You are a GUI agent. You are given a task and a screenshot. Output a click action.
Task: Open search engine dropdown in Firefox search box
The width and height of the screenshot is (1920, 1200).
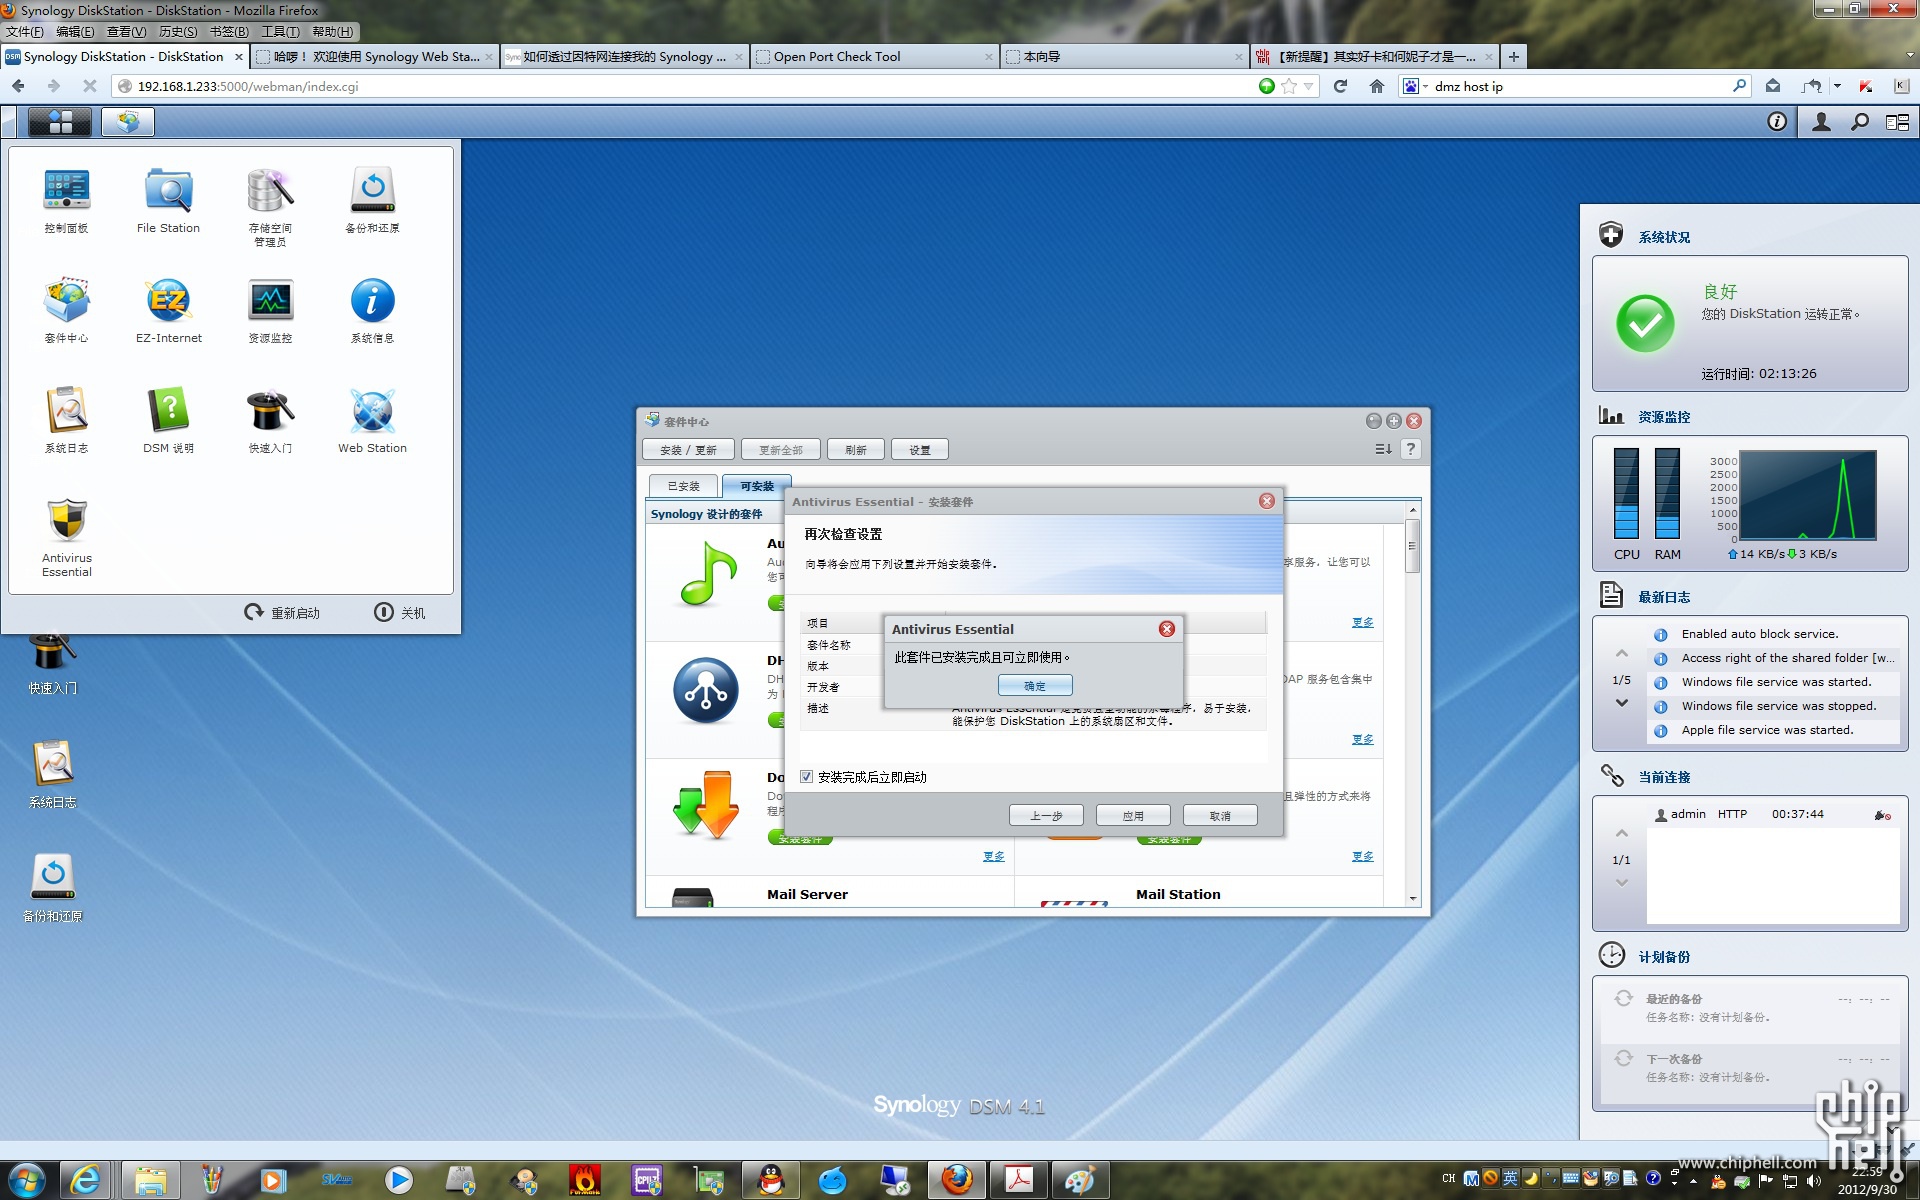pyautogui.click(x=1425, y=86)
